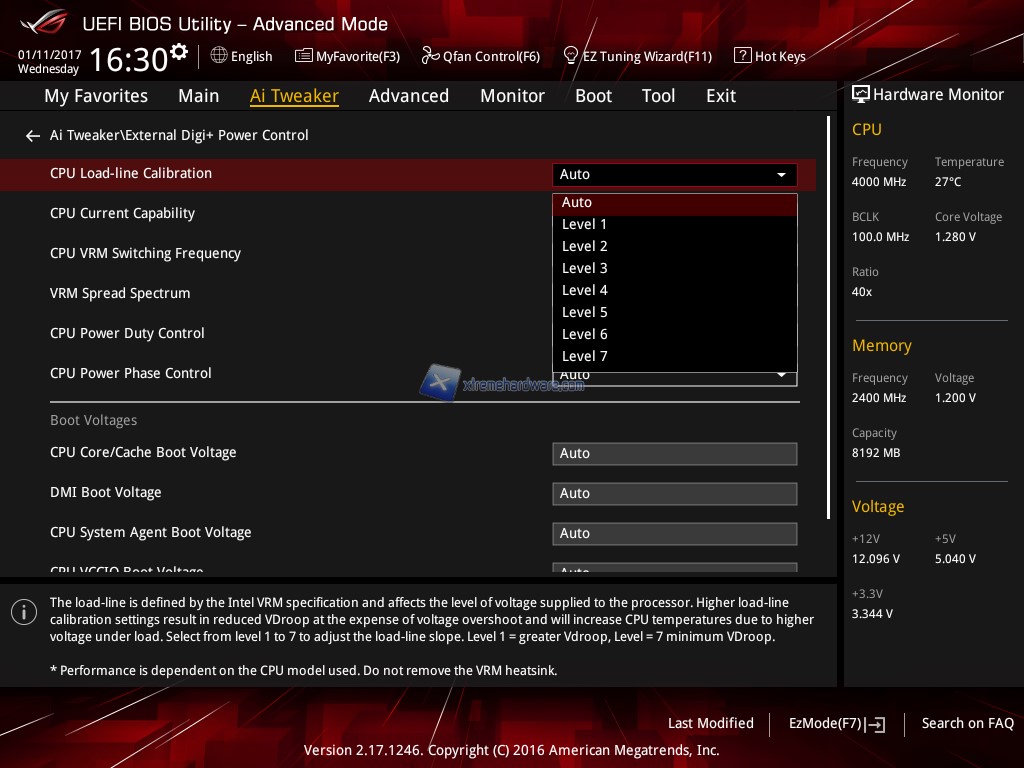Collapse the CPU Load-line Calibration dropdown arrow

click(x=781, y=175)
